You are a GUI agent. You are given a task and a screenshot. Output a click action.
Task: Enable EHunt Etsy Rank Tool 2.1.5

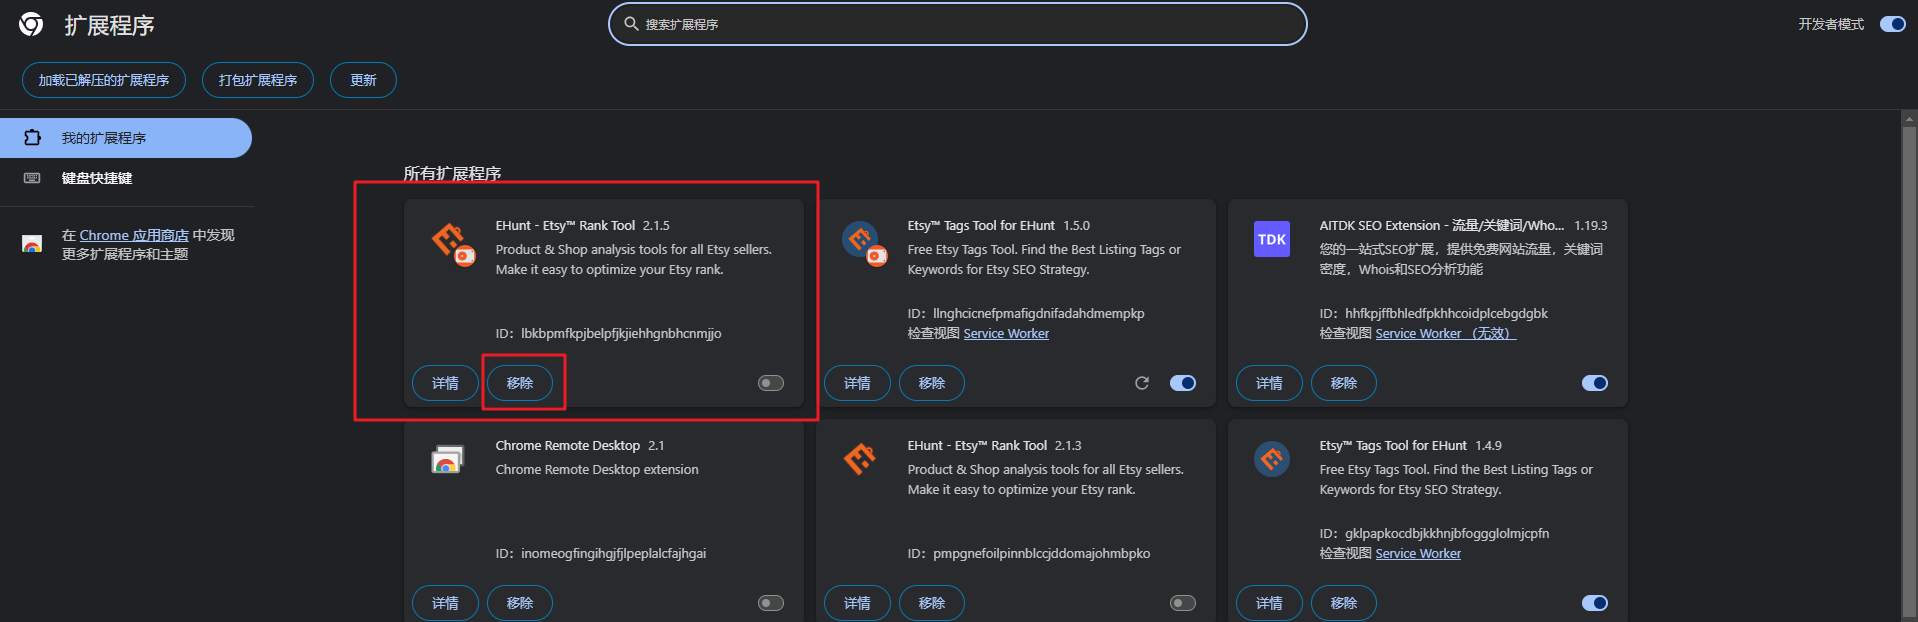[770, 383]
